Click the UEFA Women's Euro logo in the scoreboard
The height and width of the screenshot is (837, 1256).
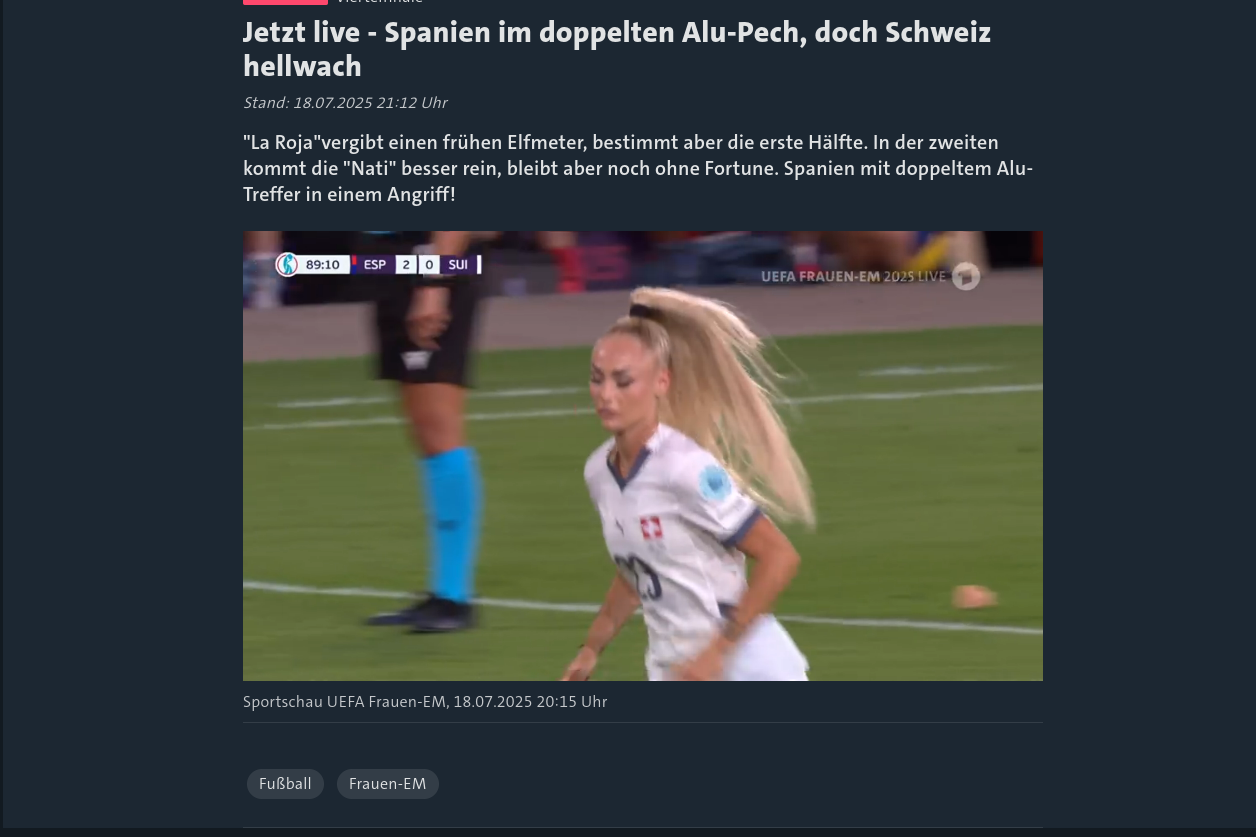click(x=287, y=265)
